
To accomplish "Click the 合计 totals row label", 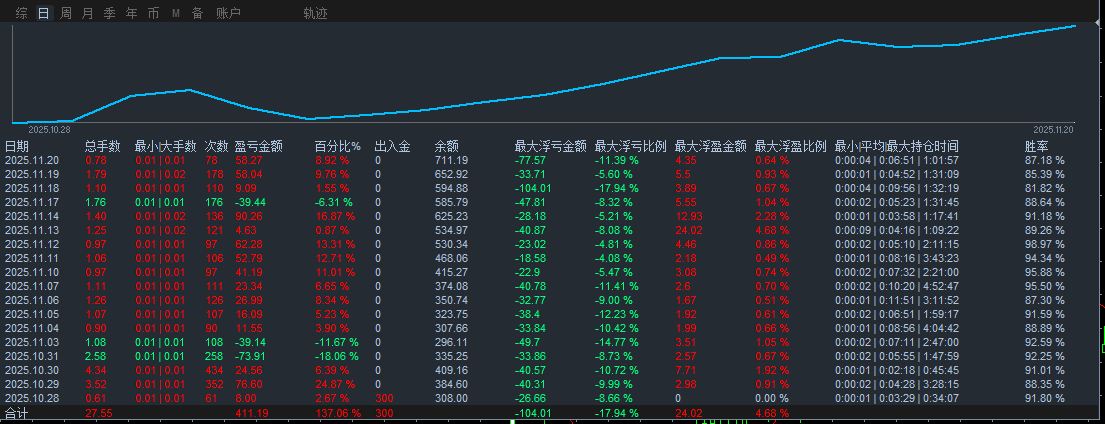I will [16, 413].
